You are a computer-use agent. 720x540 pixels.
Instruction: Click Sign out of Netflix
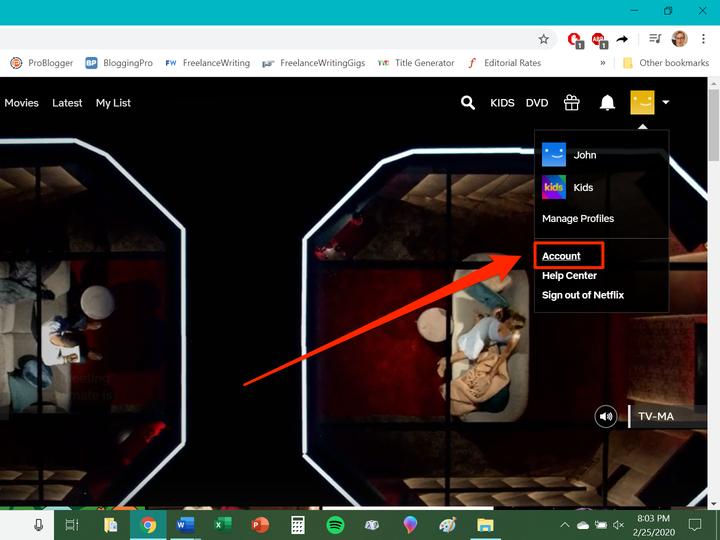pos(583,295)
